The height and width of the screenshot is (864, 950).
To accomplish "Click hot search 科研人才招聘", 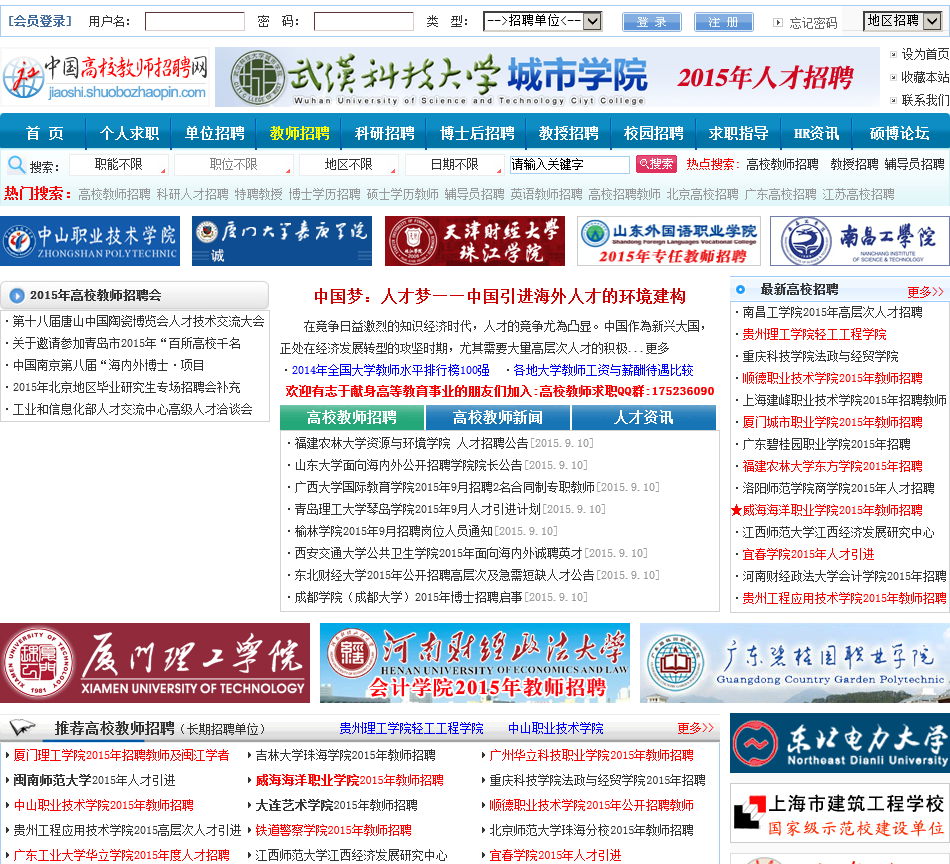I will [193, 194].
